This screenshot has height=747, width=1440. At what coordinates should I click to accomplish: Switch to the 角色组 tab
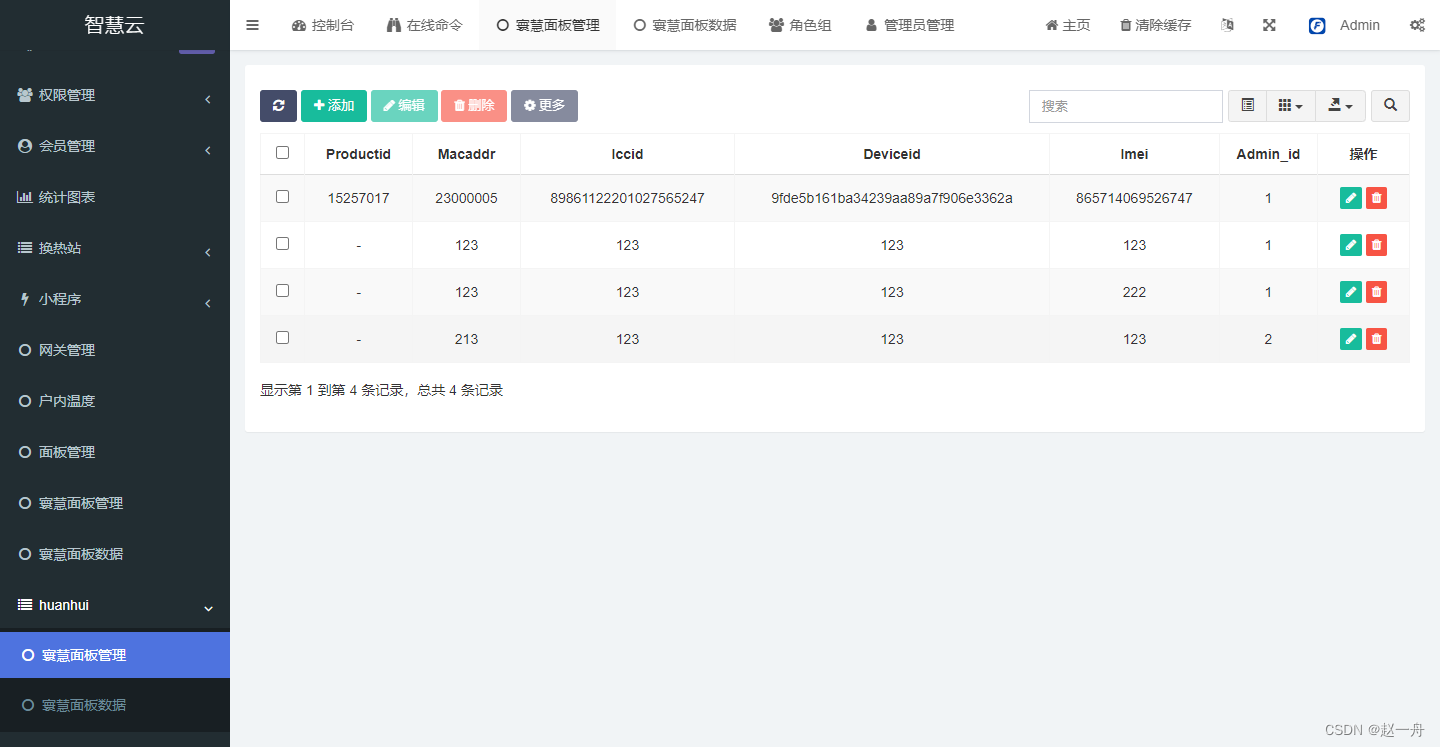coord(800,25)
